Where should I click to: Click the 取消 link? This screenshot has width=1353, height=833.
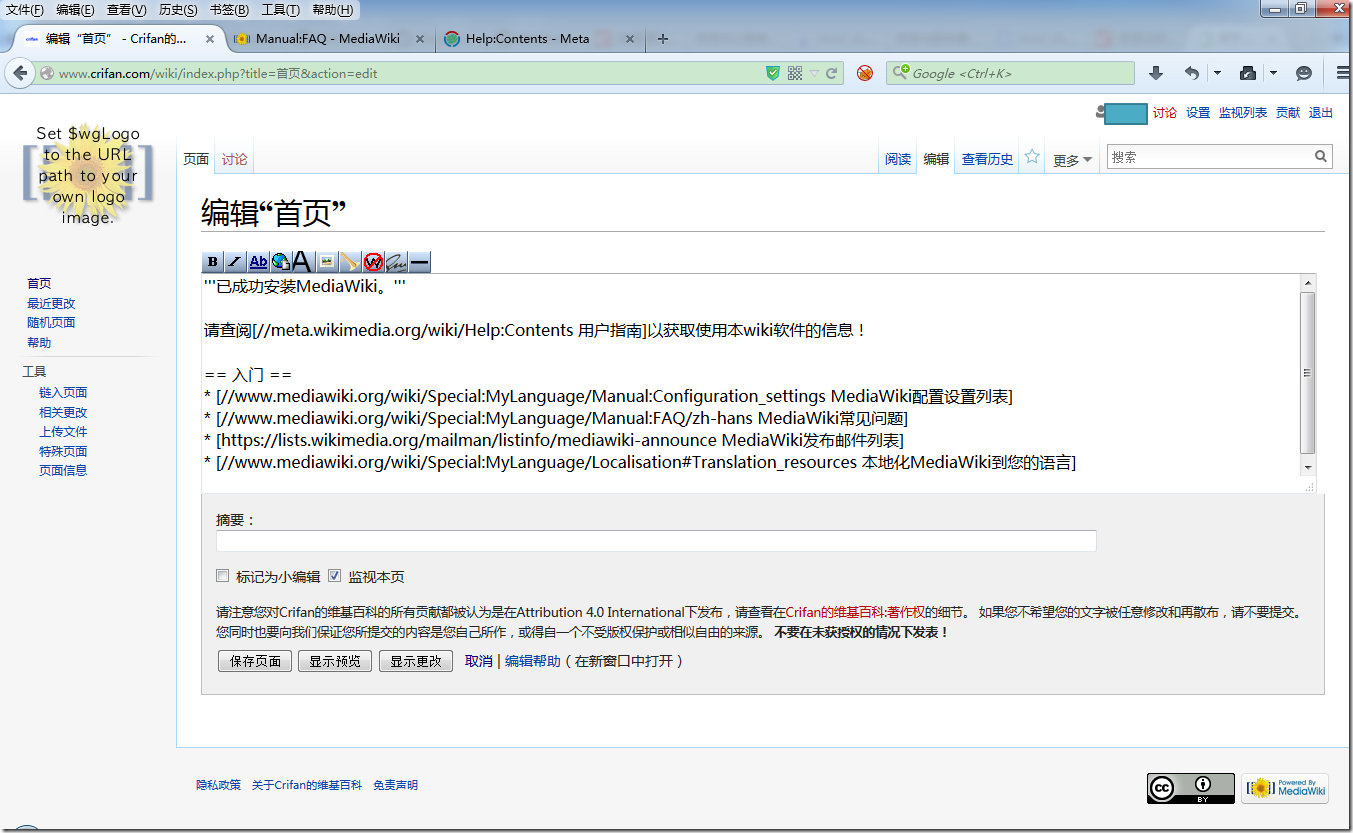point(479,661)
